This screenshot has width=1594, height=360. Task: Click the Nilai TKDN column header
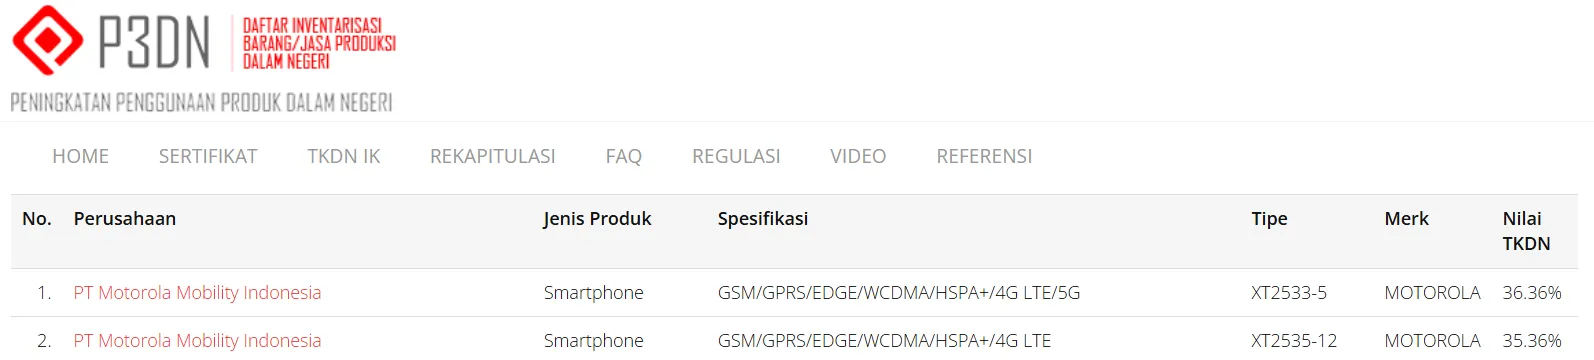[x=1526, y=231]
